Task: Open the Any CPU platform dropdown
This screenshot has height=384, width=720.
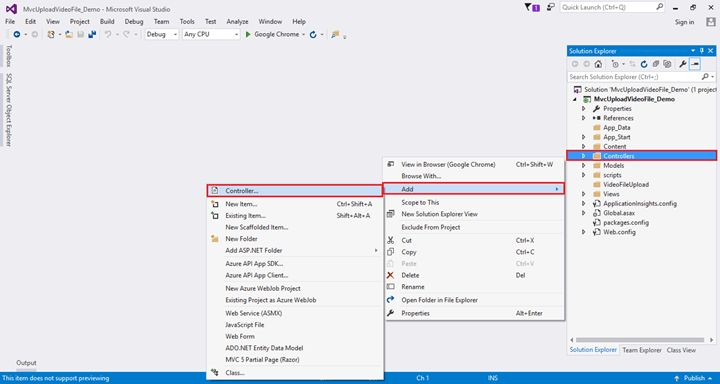Action: coord(211,34)
